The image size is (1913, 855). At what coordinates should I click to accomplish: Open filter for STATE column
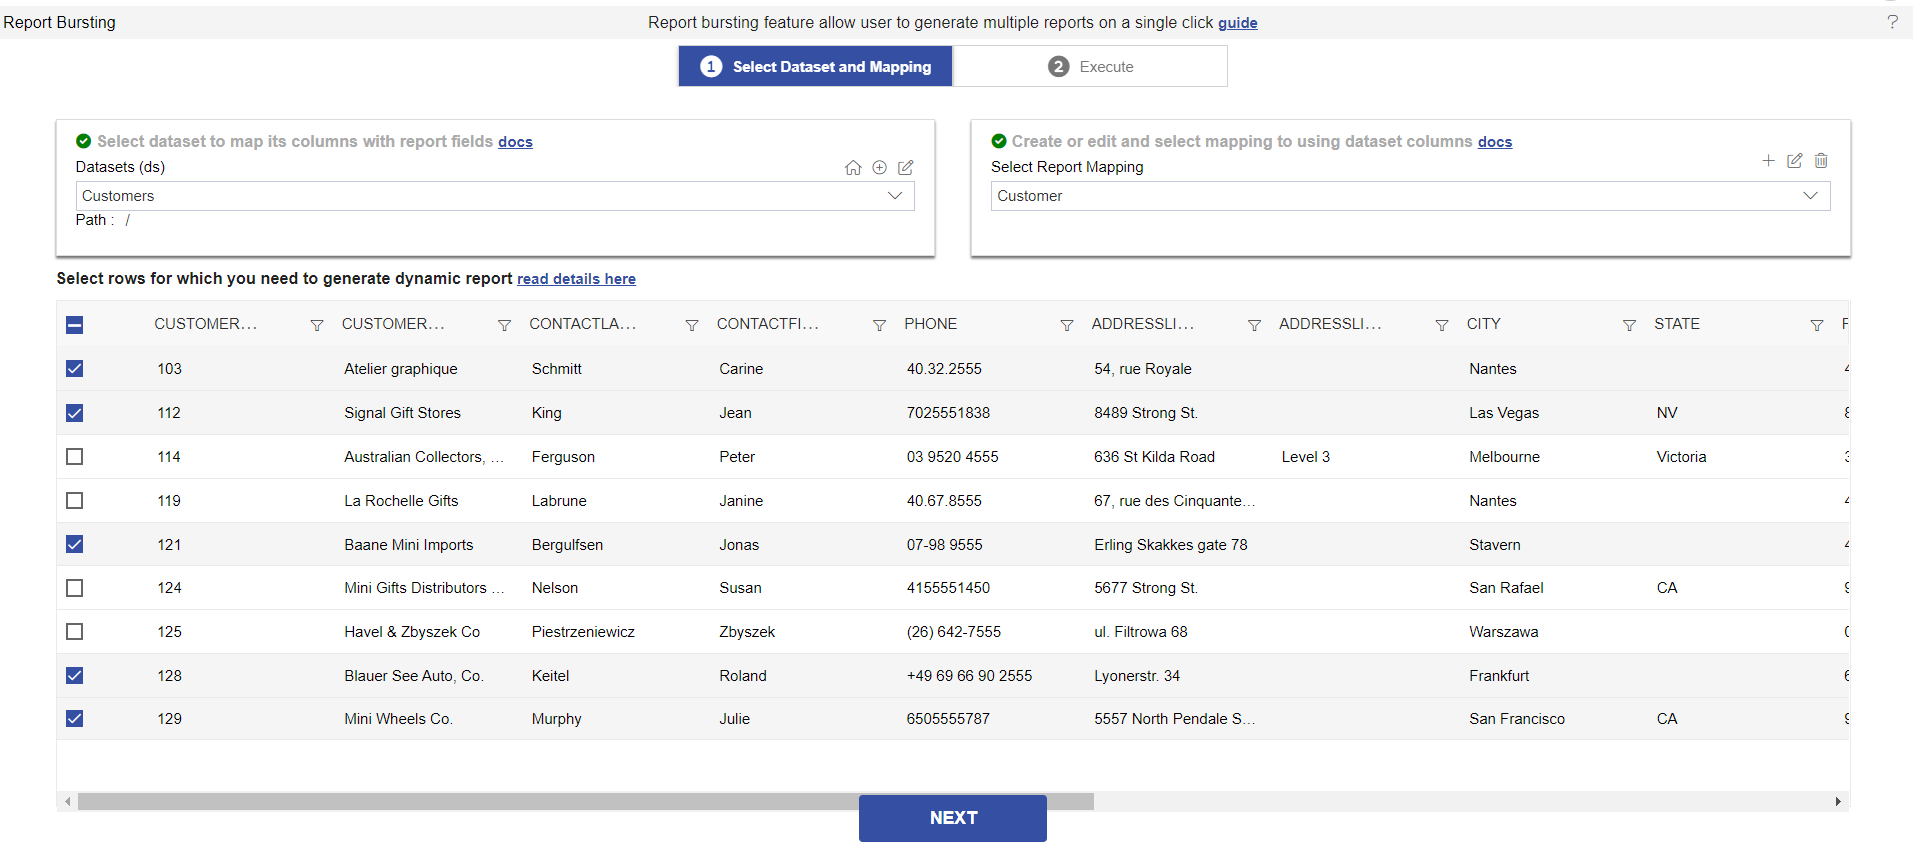click(x=1817, y=325)
